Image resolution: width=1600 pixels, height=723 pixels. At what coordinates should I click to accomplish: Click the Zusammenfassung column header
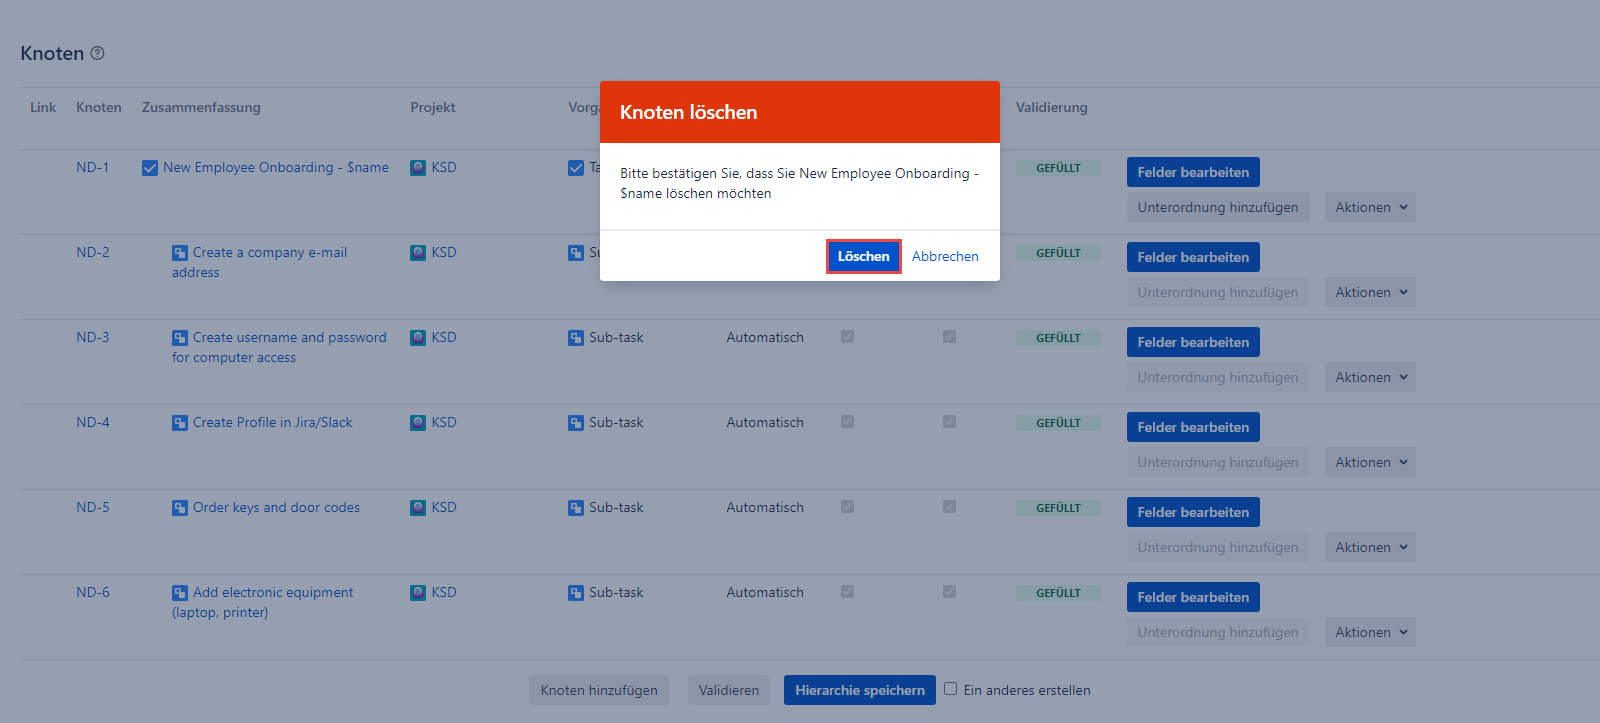pos(201,107)
